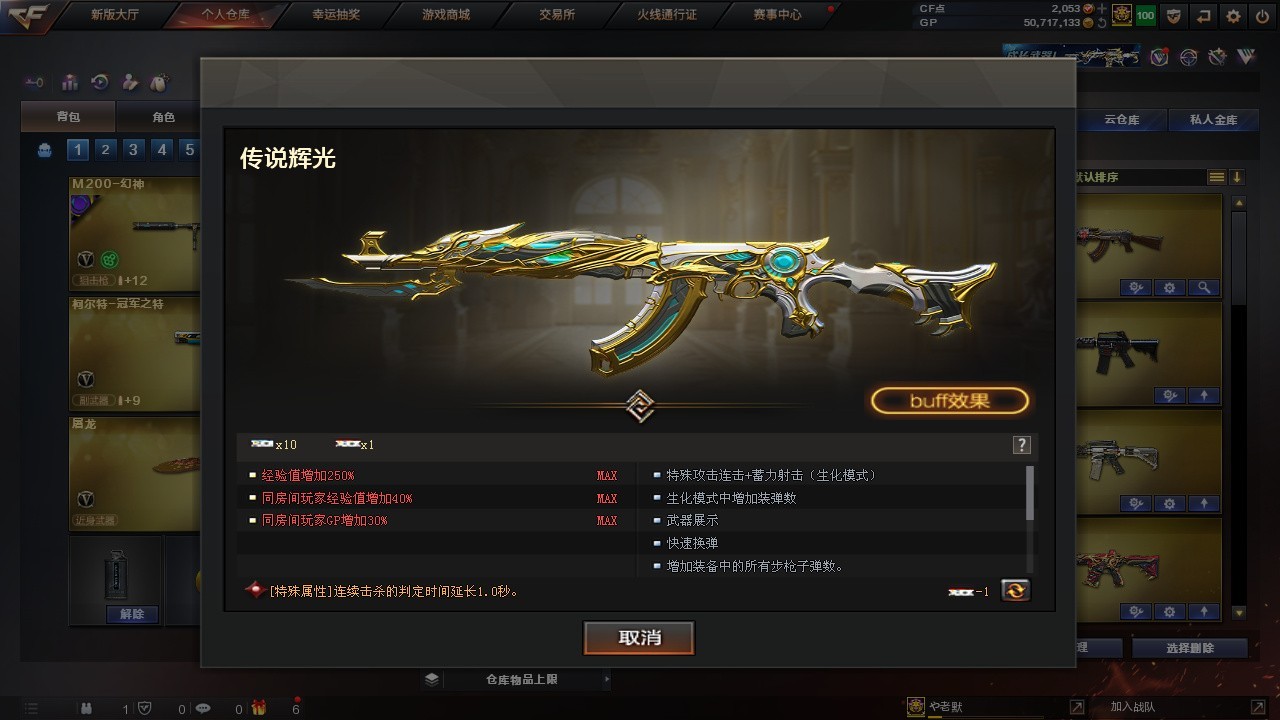Select backpack slot 3
This screenshot has height=720, width=1280.
[x=133, y=150]
